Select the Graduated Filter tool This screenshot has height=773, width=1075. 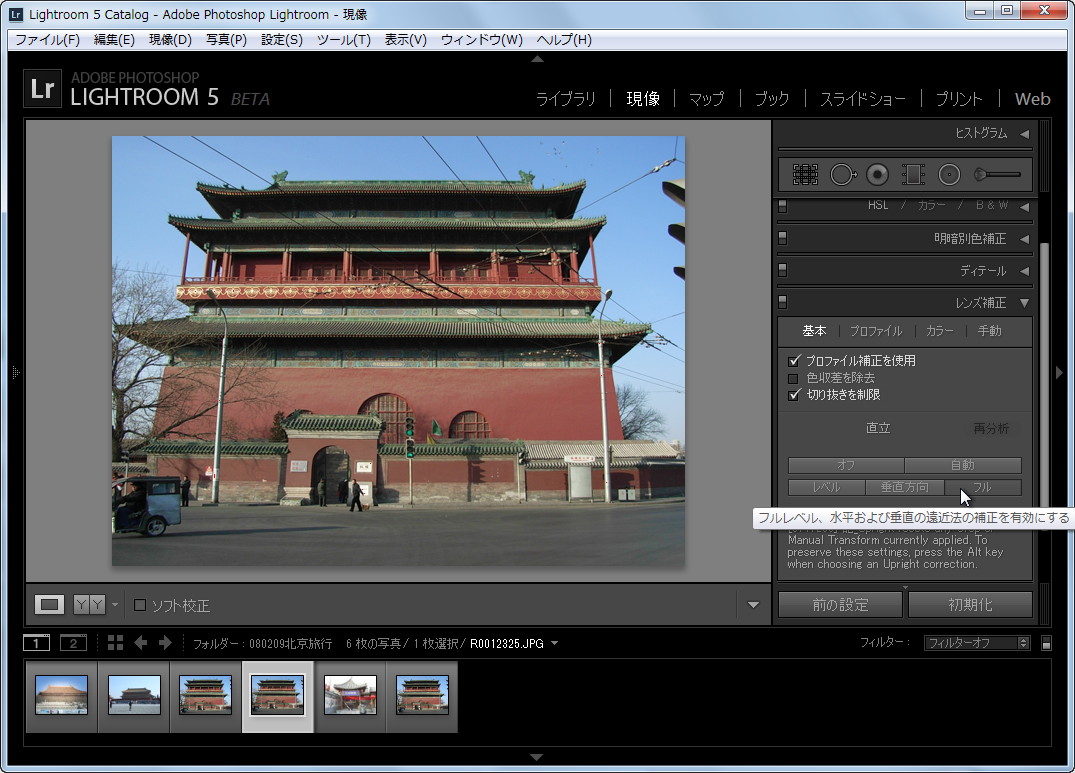pyautogui.click(x=913, y=175)
